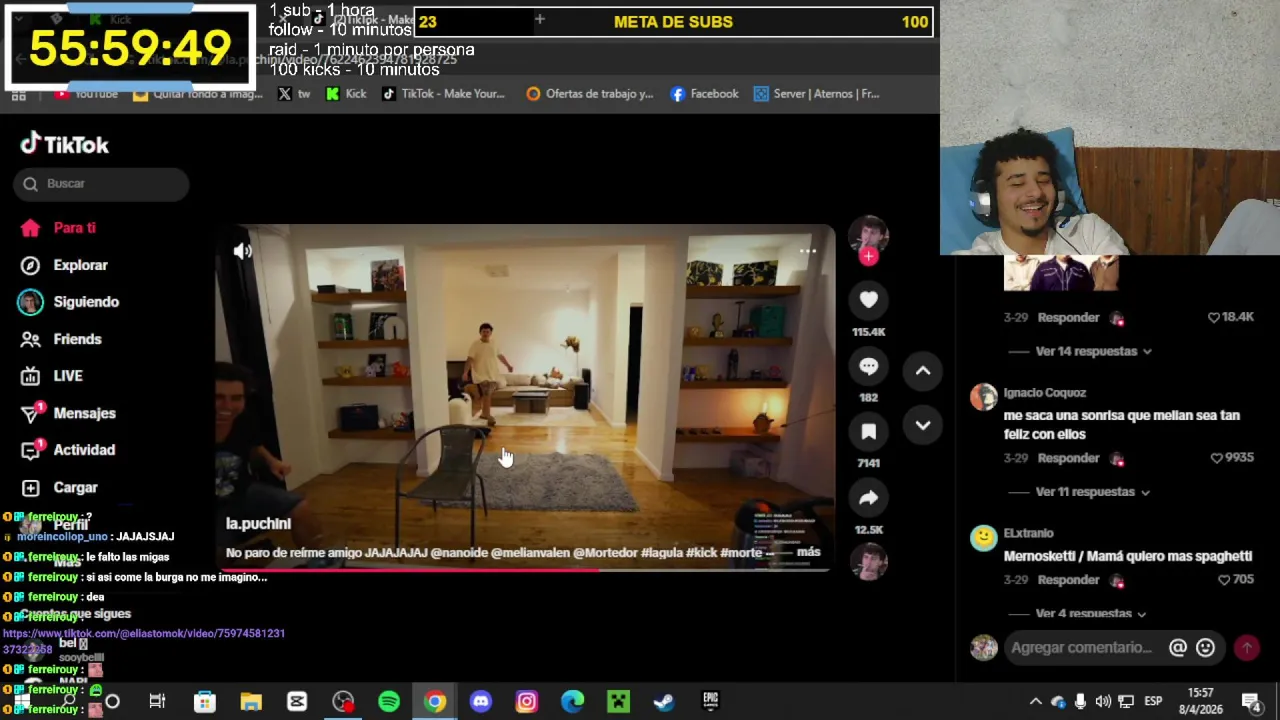The width and height of the screenshot is (1280, 720).
Task: Like the video with the heart icon
Action: [x=868, y=300]
